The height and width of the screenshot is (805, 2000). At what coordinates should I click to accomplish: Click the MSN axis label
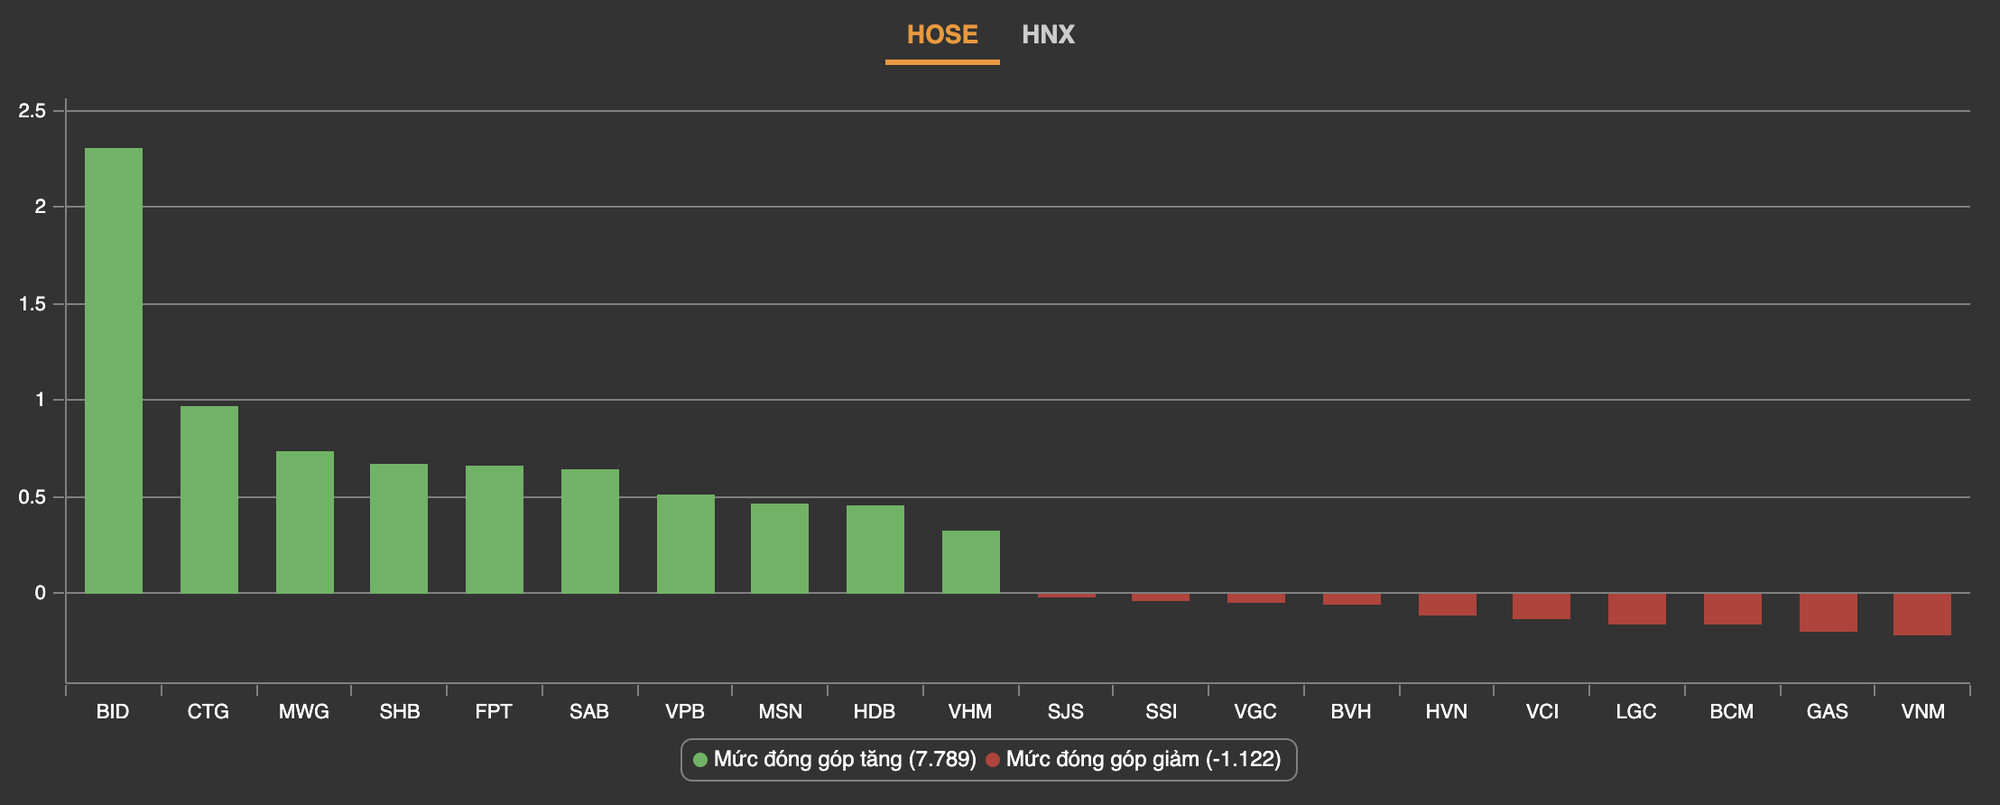tap(780, 712)
